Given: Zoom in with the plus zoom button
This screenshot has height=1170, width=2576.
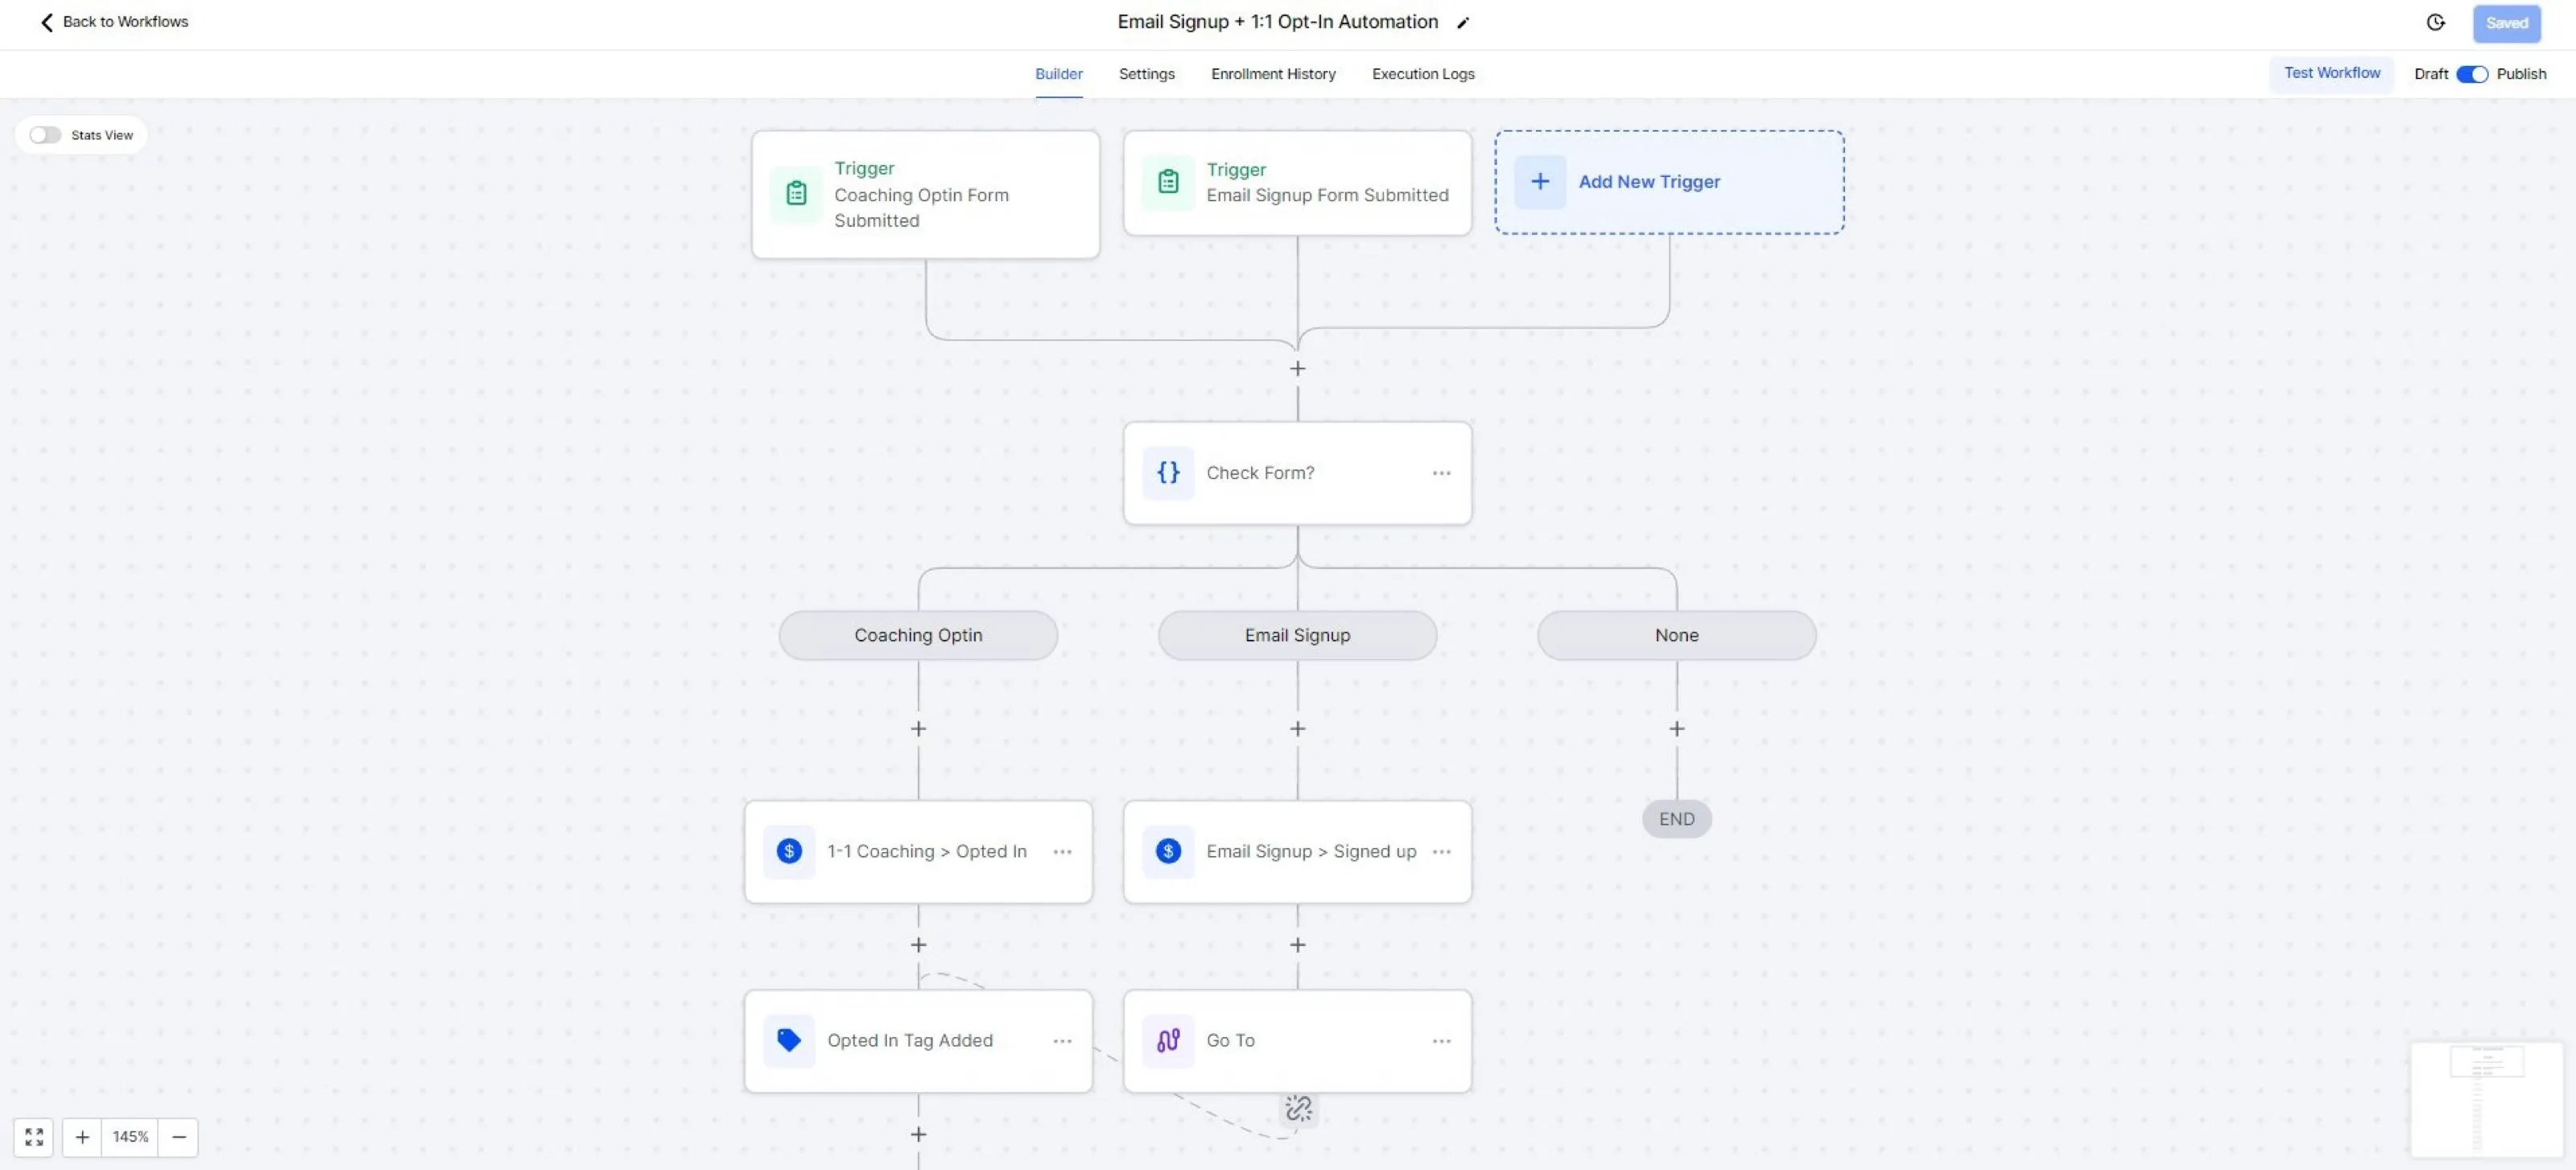Looking at the screenshot, I should click(x=82, y=1137).
